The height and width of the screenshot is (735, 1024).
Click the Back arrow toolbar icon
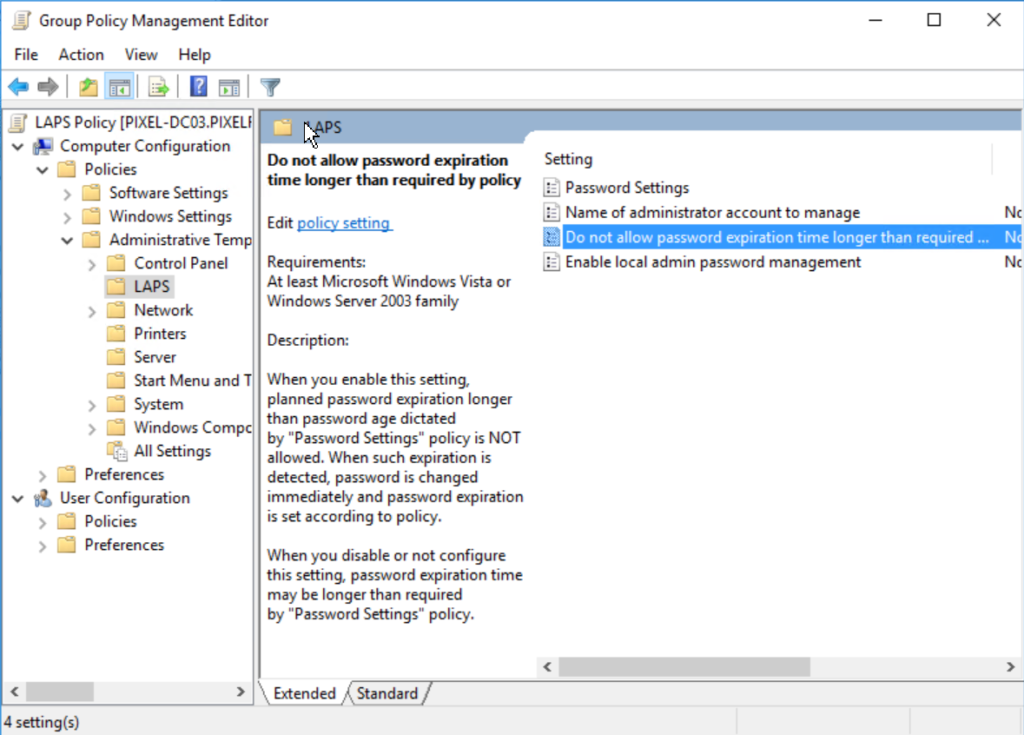click(19, 87)
